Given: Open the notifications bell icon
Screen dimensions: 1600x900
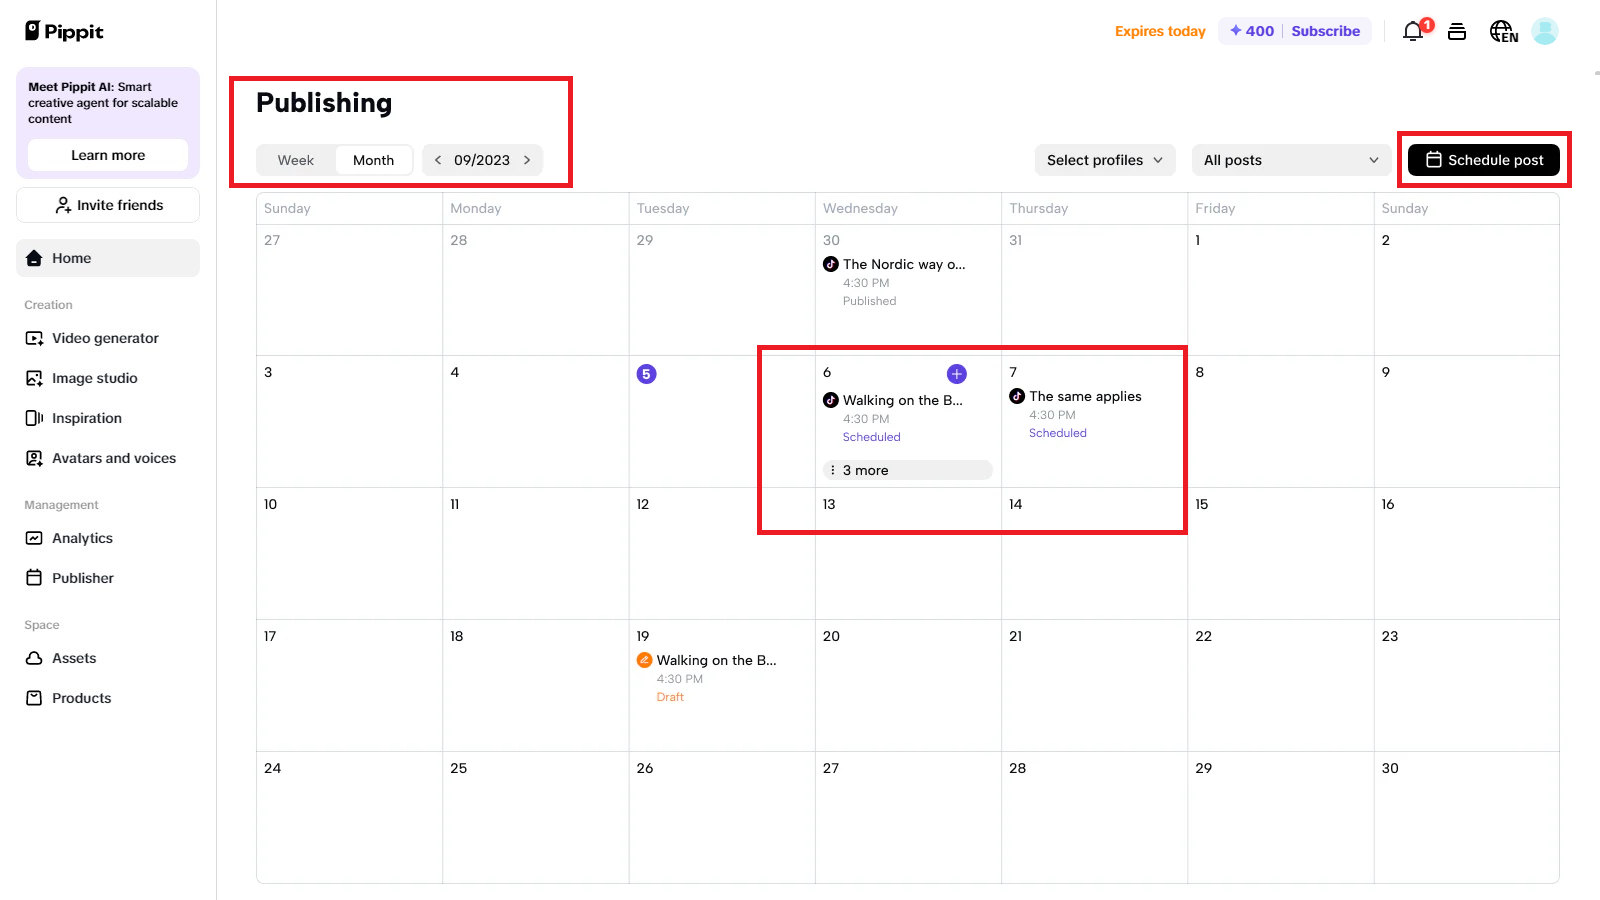Looking at the screenshot, I should point(1412,31).
